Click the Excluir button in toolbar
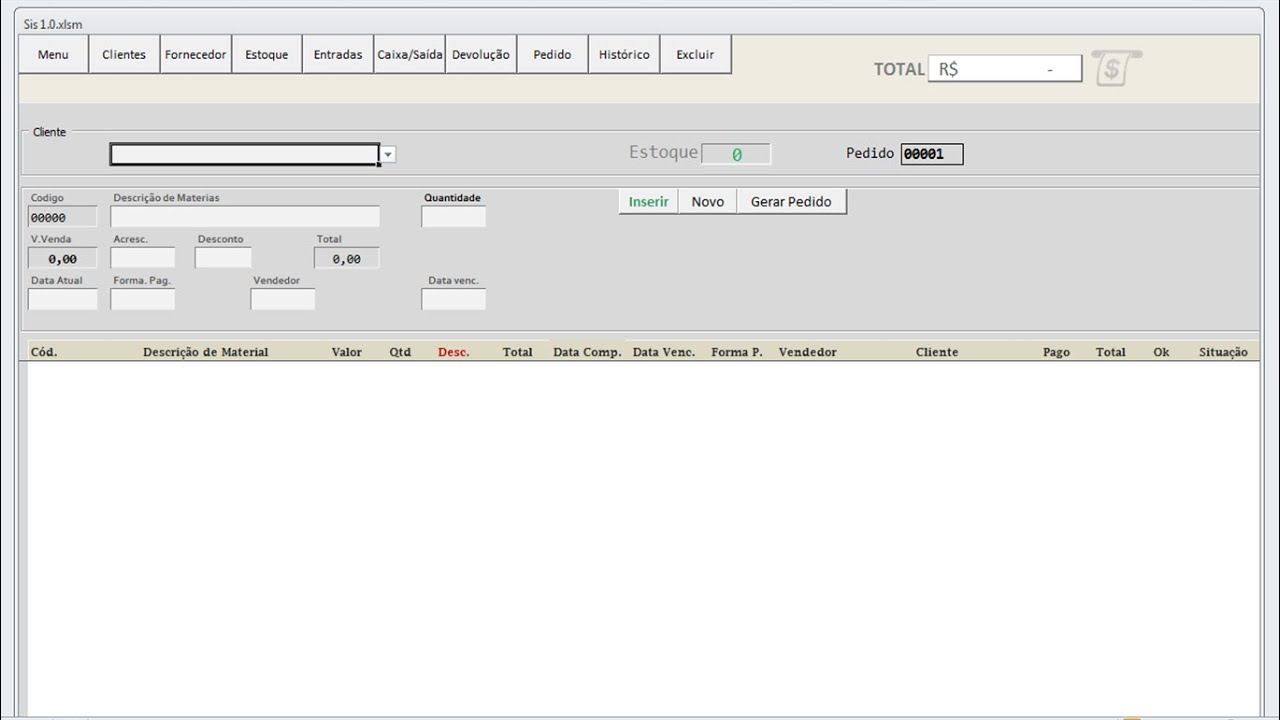The height and width of the screenshot is (720, 1280). 695,55
